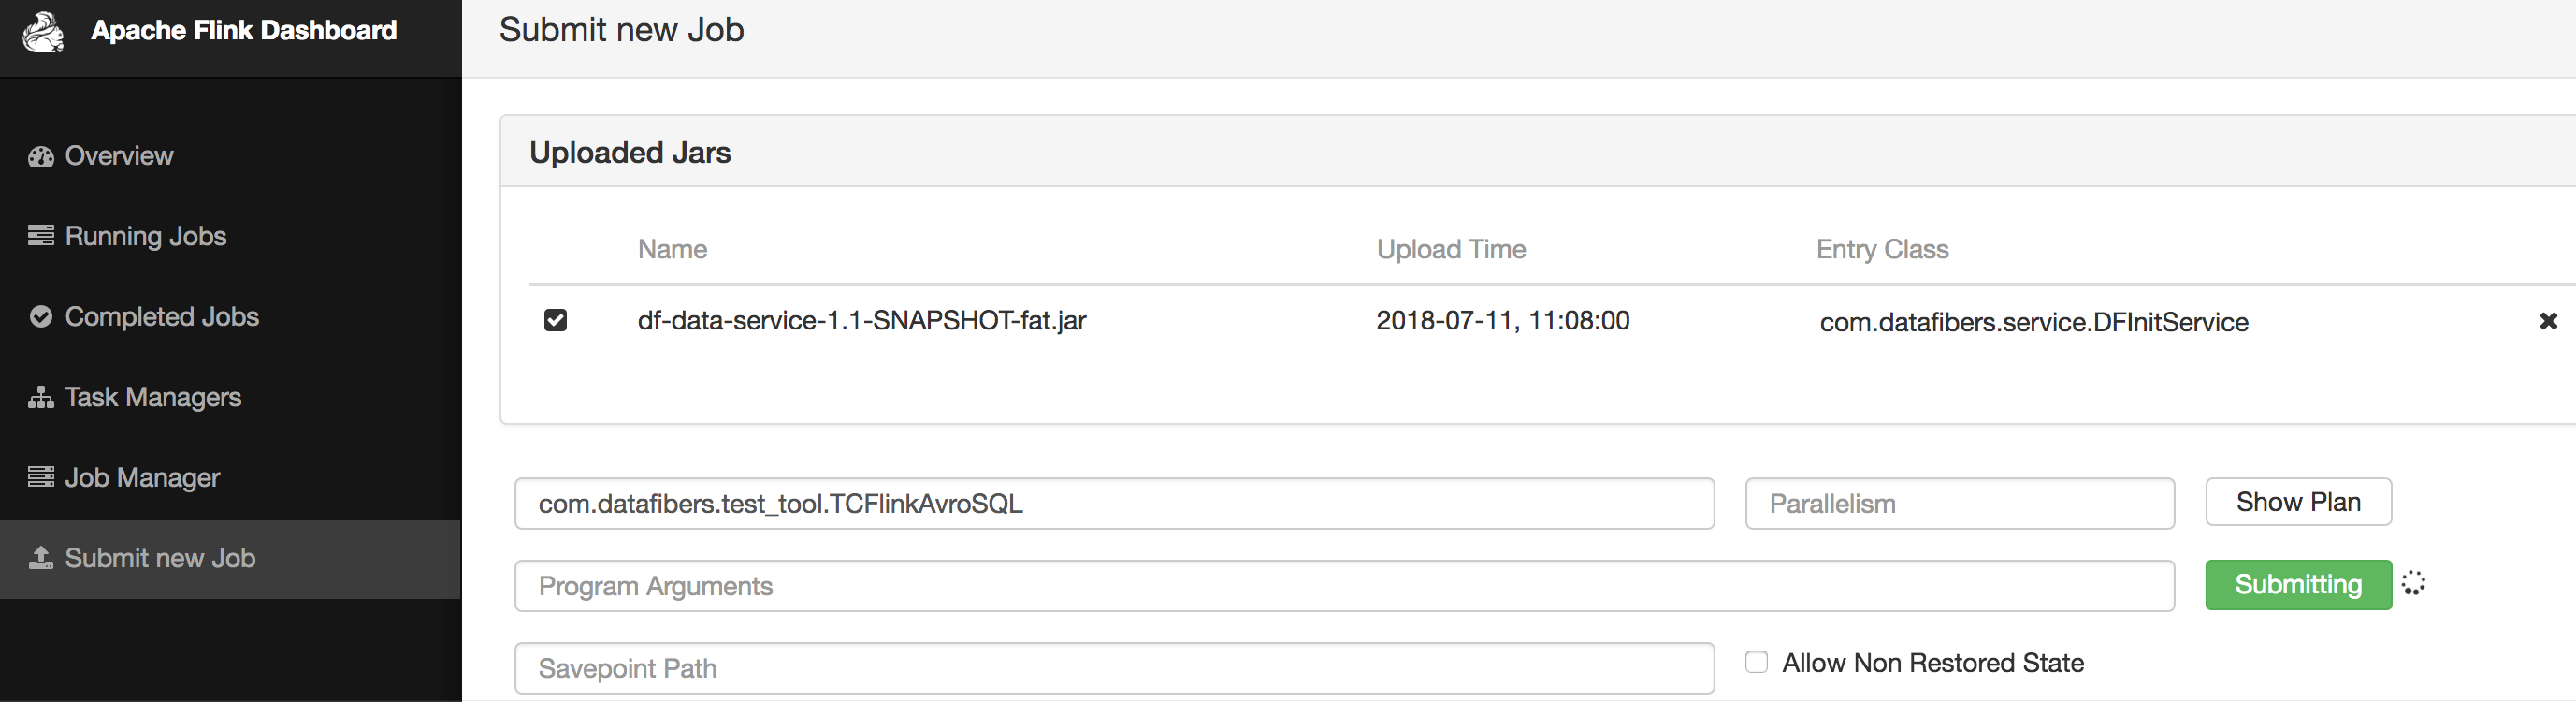Open the Running Jobs menu item
Screen dimensions: 2576x702
[x=145, y=236]
